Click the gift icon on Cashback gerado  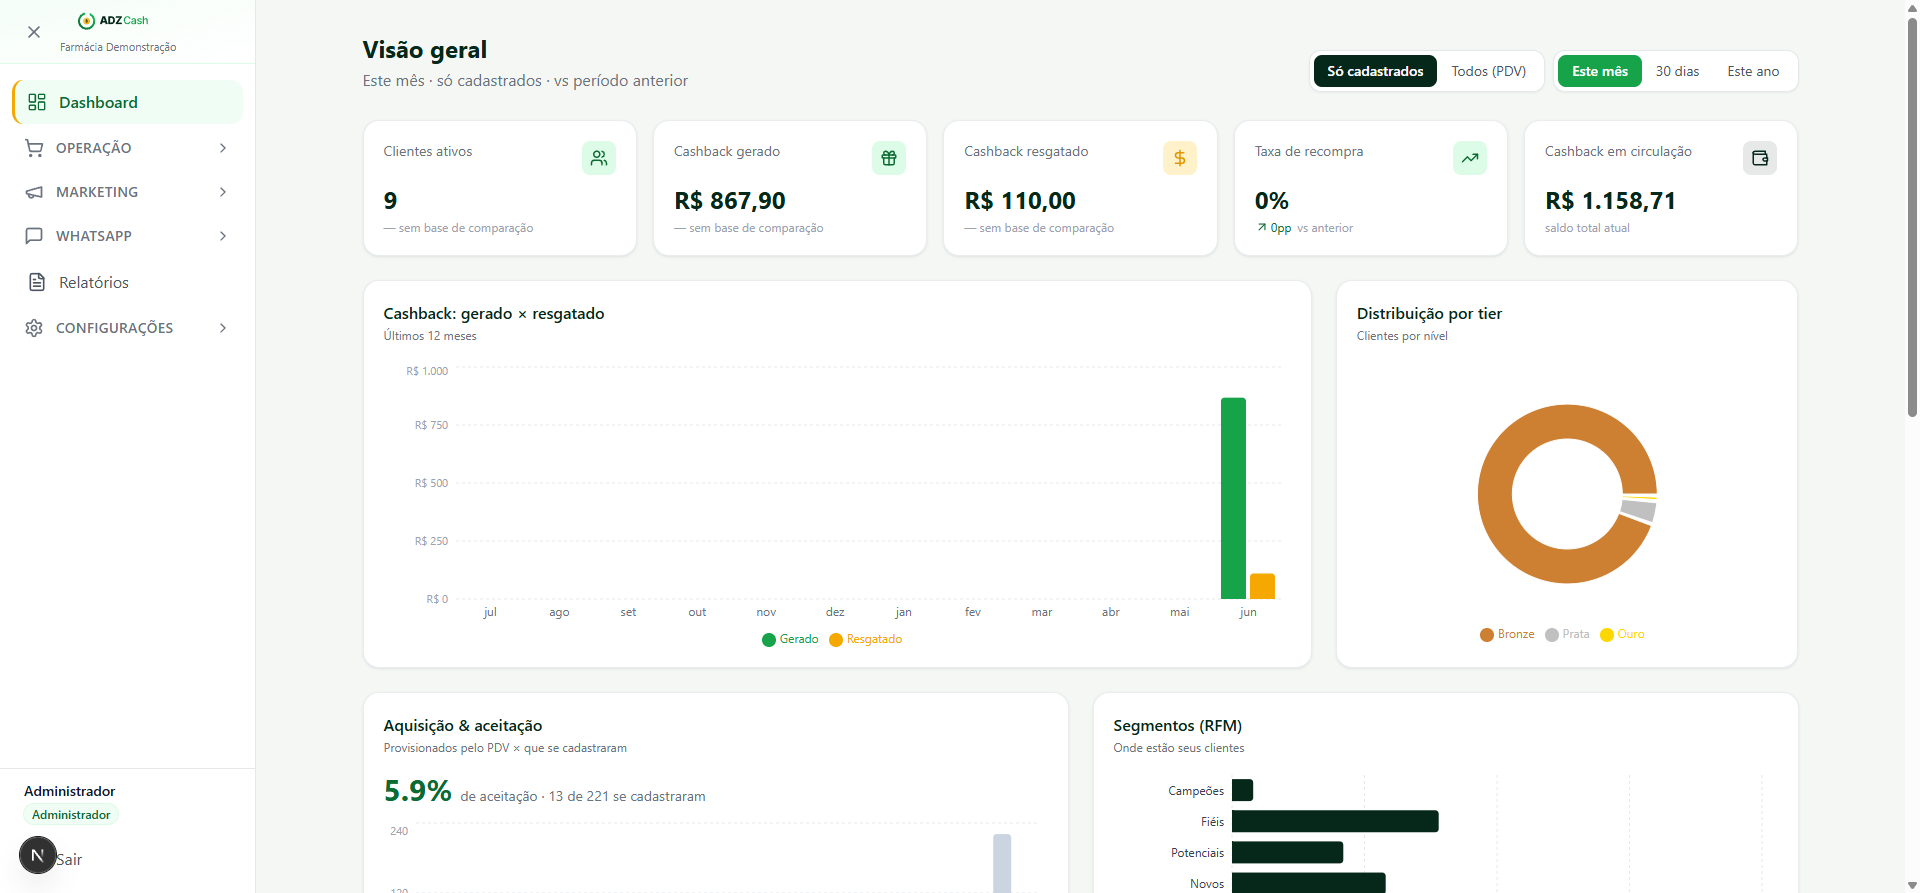click(889, 158)
